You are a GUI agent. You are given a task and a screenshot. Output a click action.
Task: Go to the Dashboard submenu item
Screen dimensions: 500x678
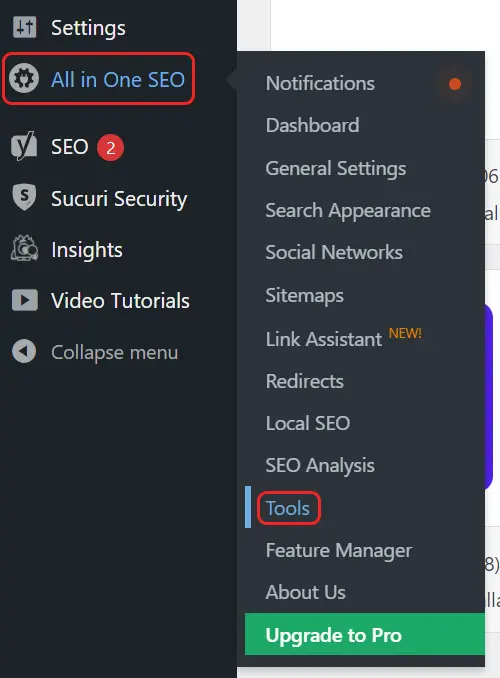(312, 125)
